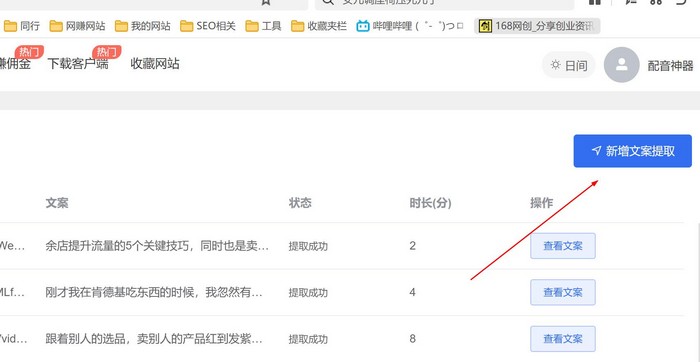Click the duration value 2
The image size is (700, 362).
coord(412,245)
